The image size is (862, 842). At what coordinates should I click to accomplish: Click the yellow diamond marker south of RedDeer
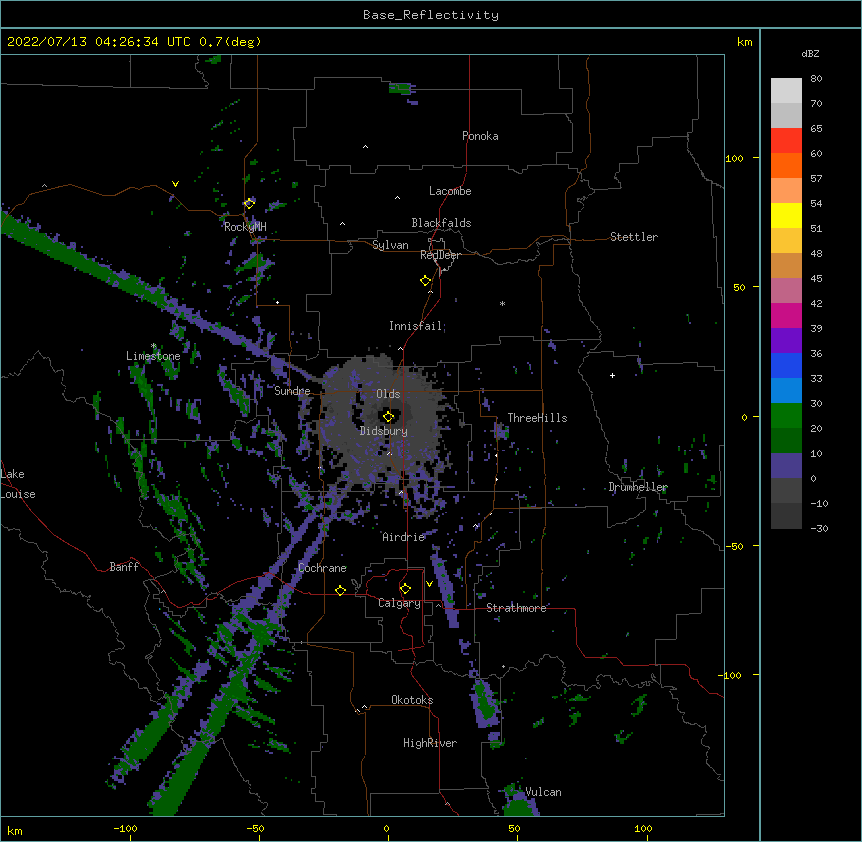point(425,281)
